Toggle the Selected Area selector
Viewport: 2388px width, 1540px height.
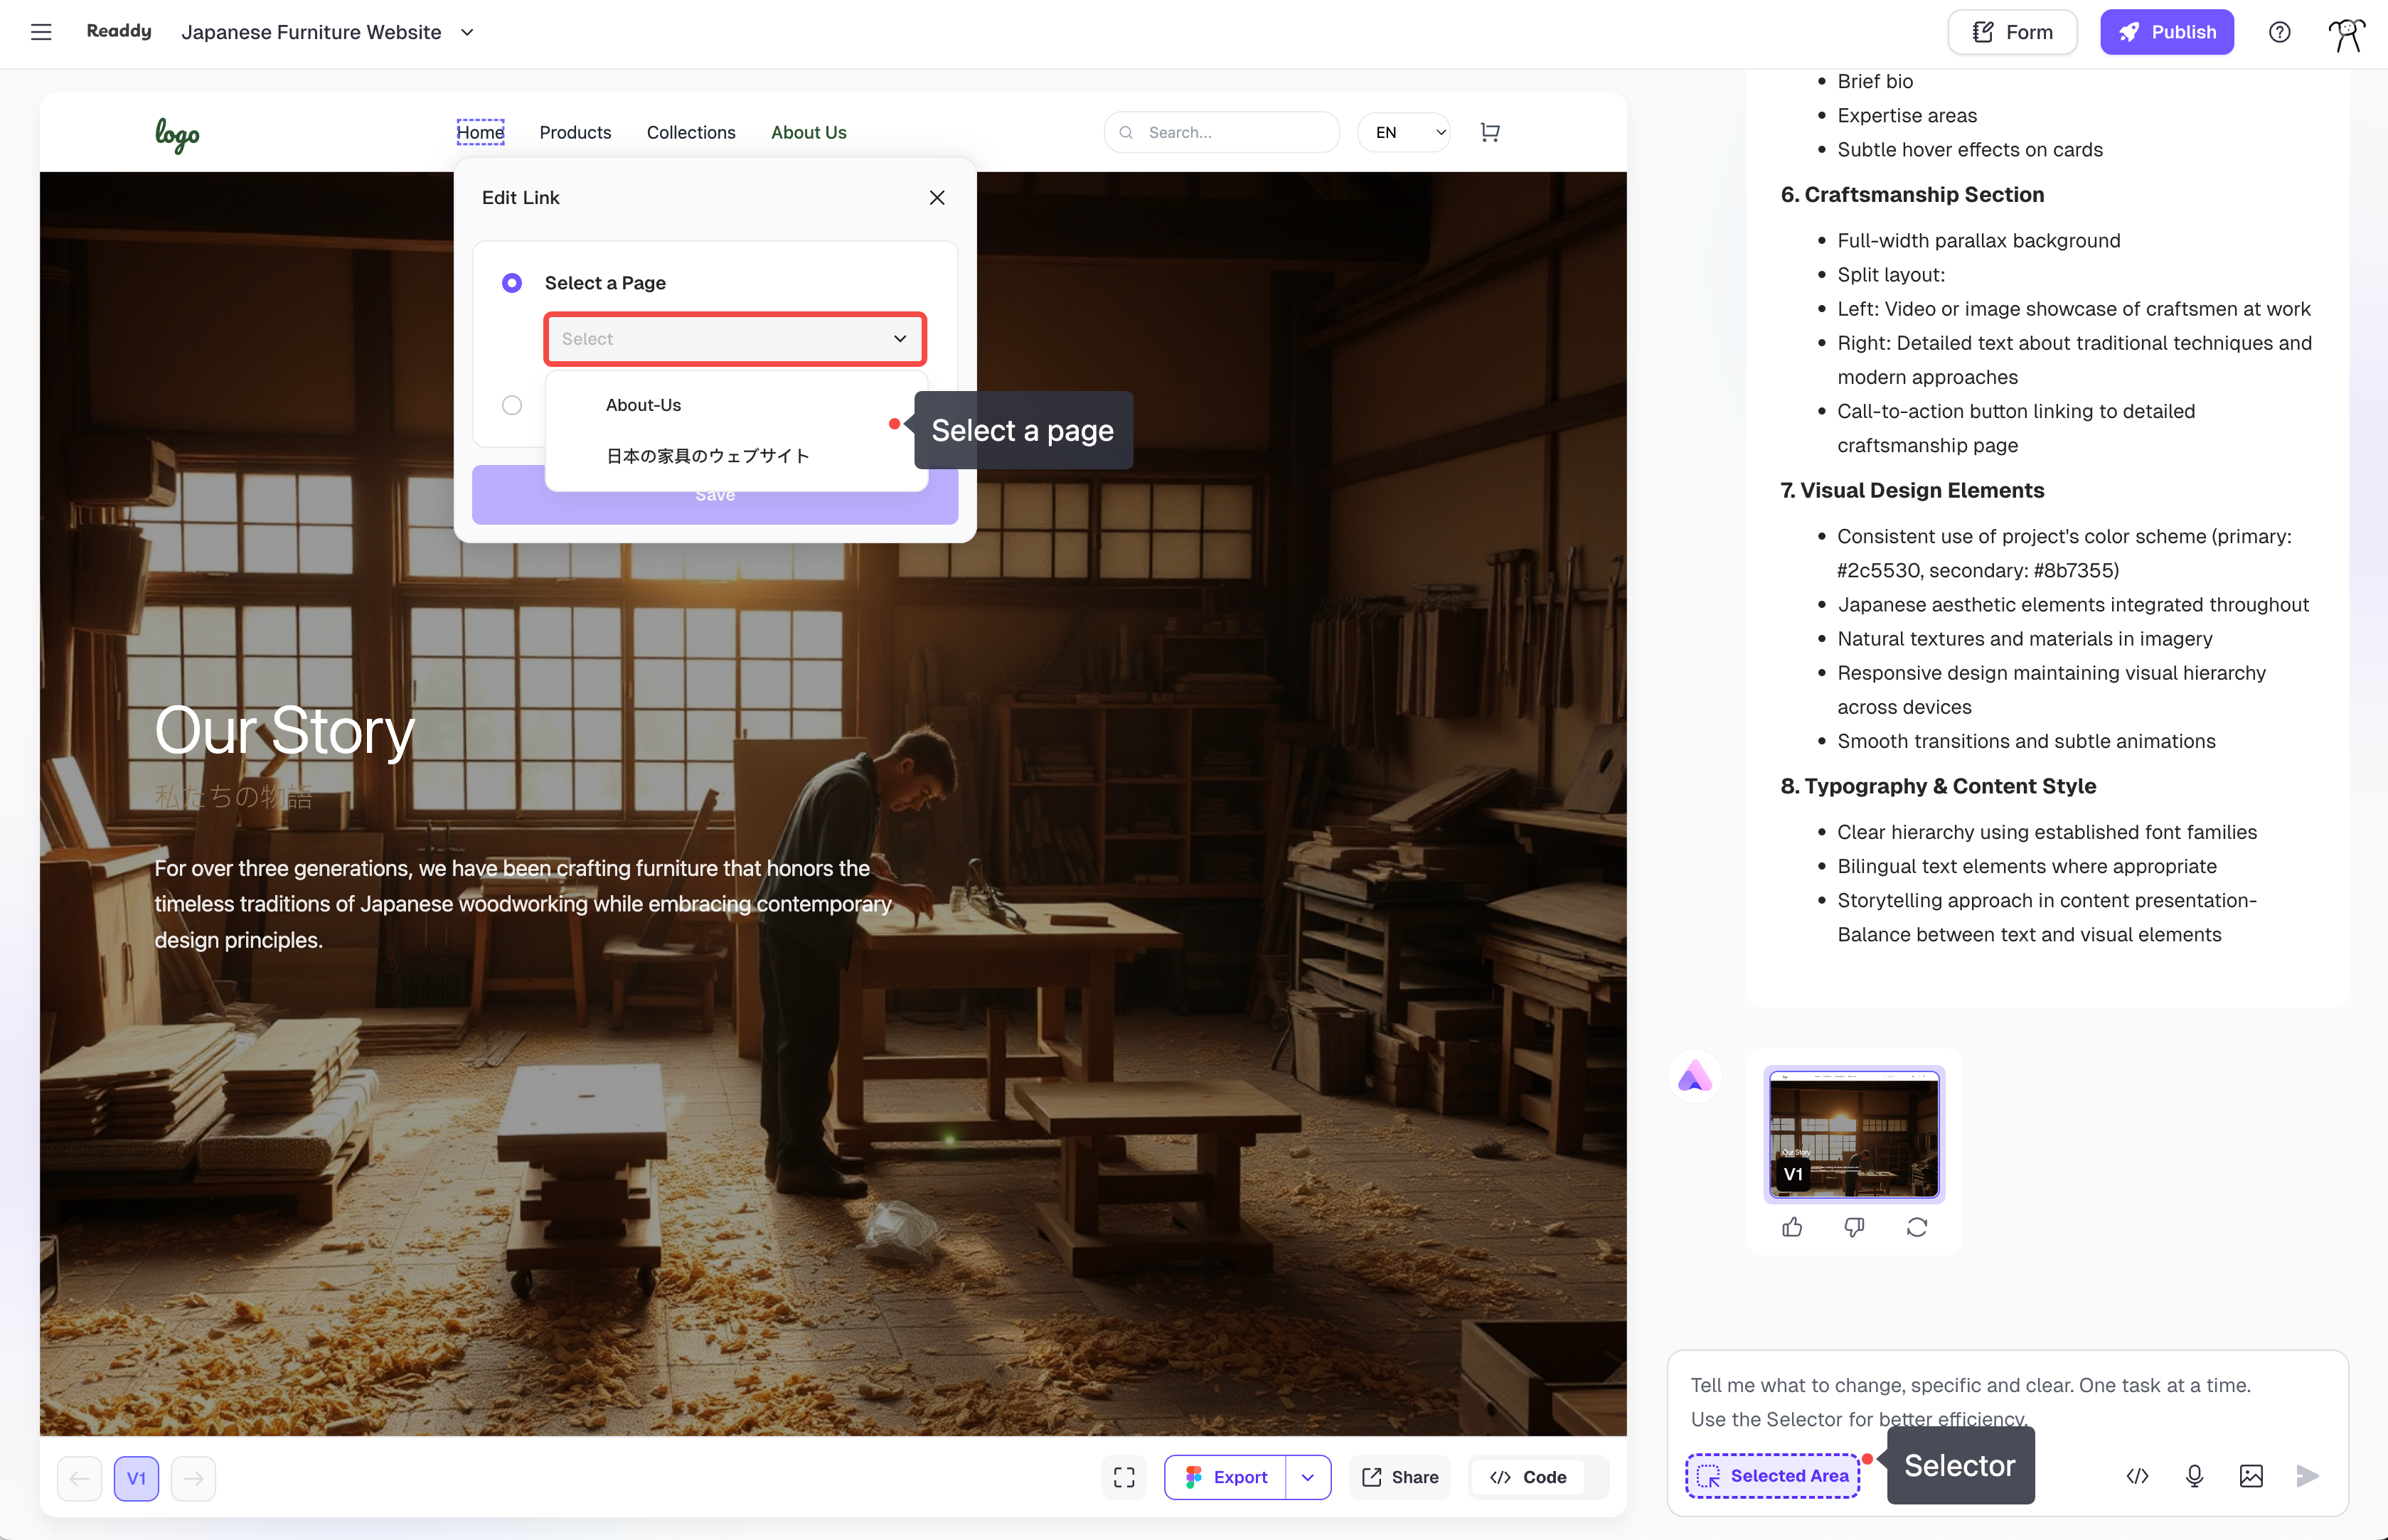[1772, 1476]
